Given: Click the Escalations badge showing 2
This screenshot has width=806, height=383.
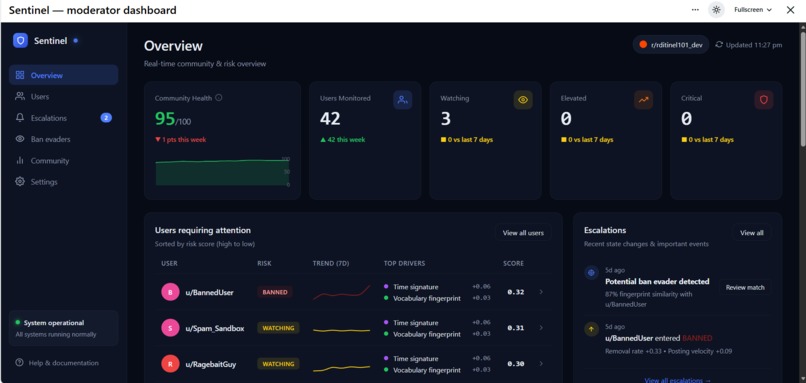Looking at the screenshot, I should 106,118.
